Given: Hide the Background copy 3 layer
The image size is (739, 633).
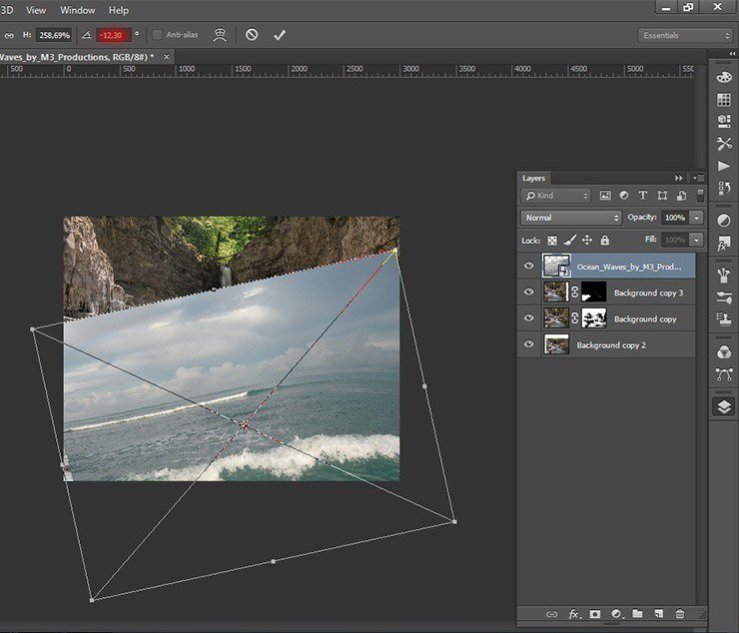Looking at the screenshot, I should [529, 293].
